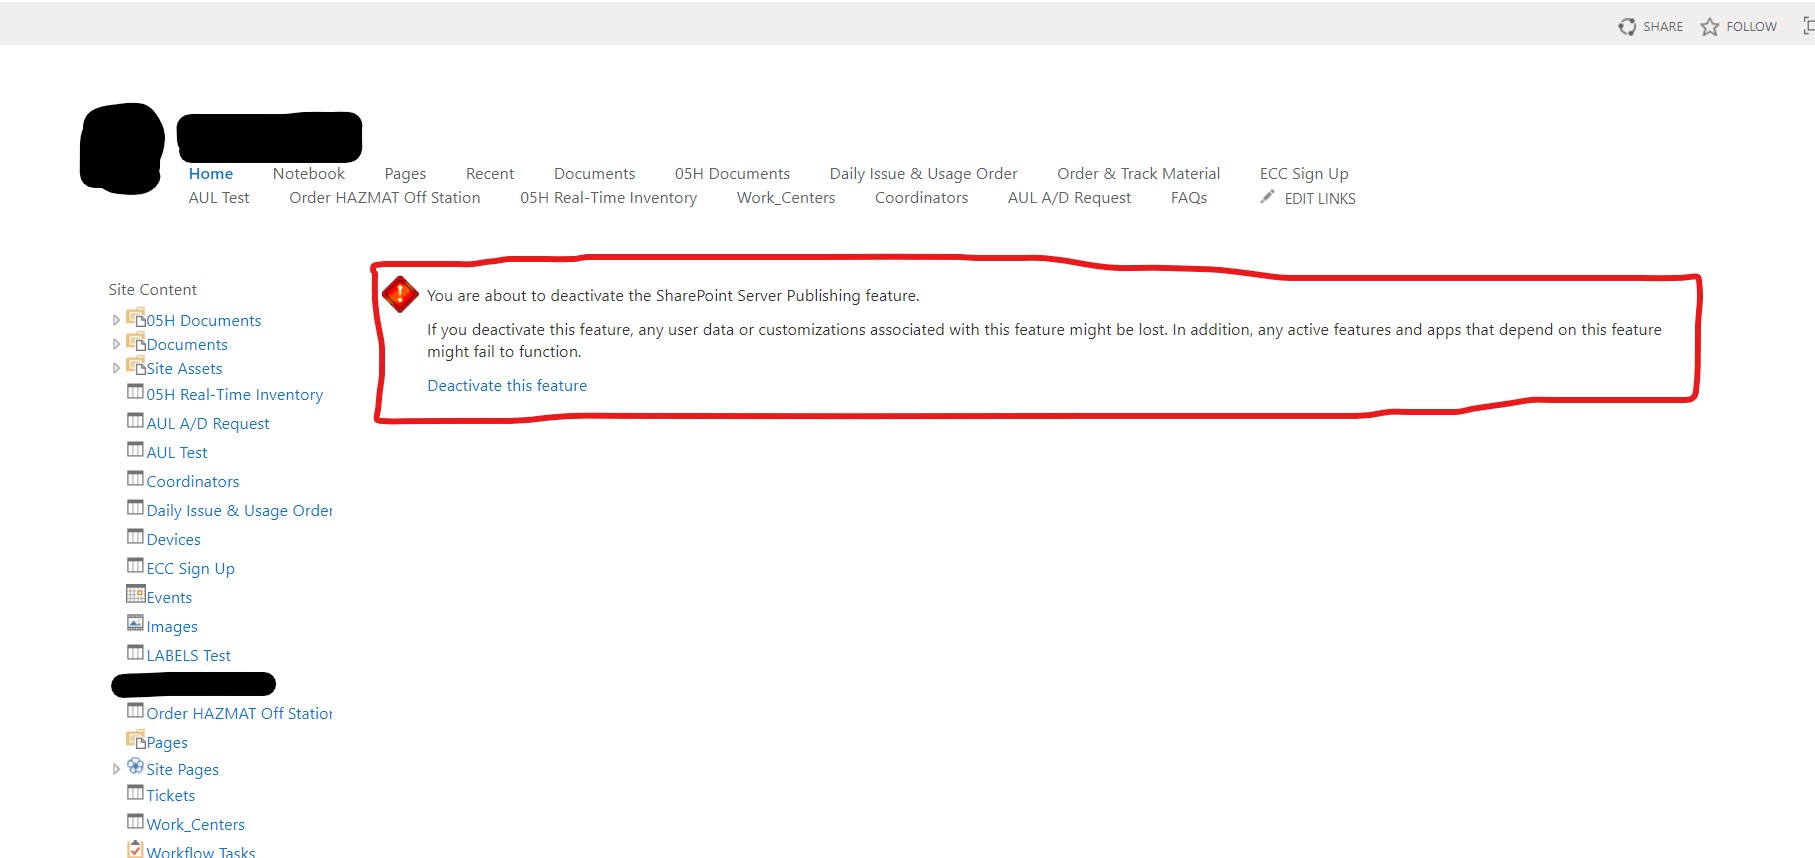Viewport: 1815px width, 858px height.
Task: Click the Events calendar icon
Action: (x=135, y=594)
